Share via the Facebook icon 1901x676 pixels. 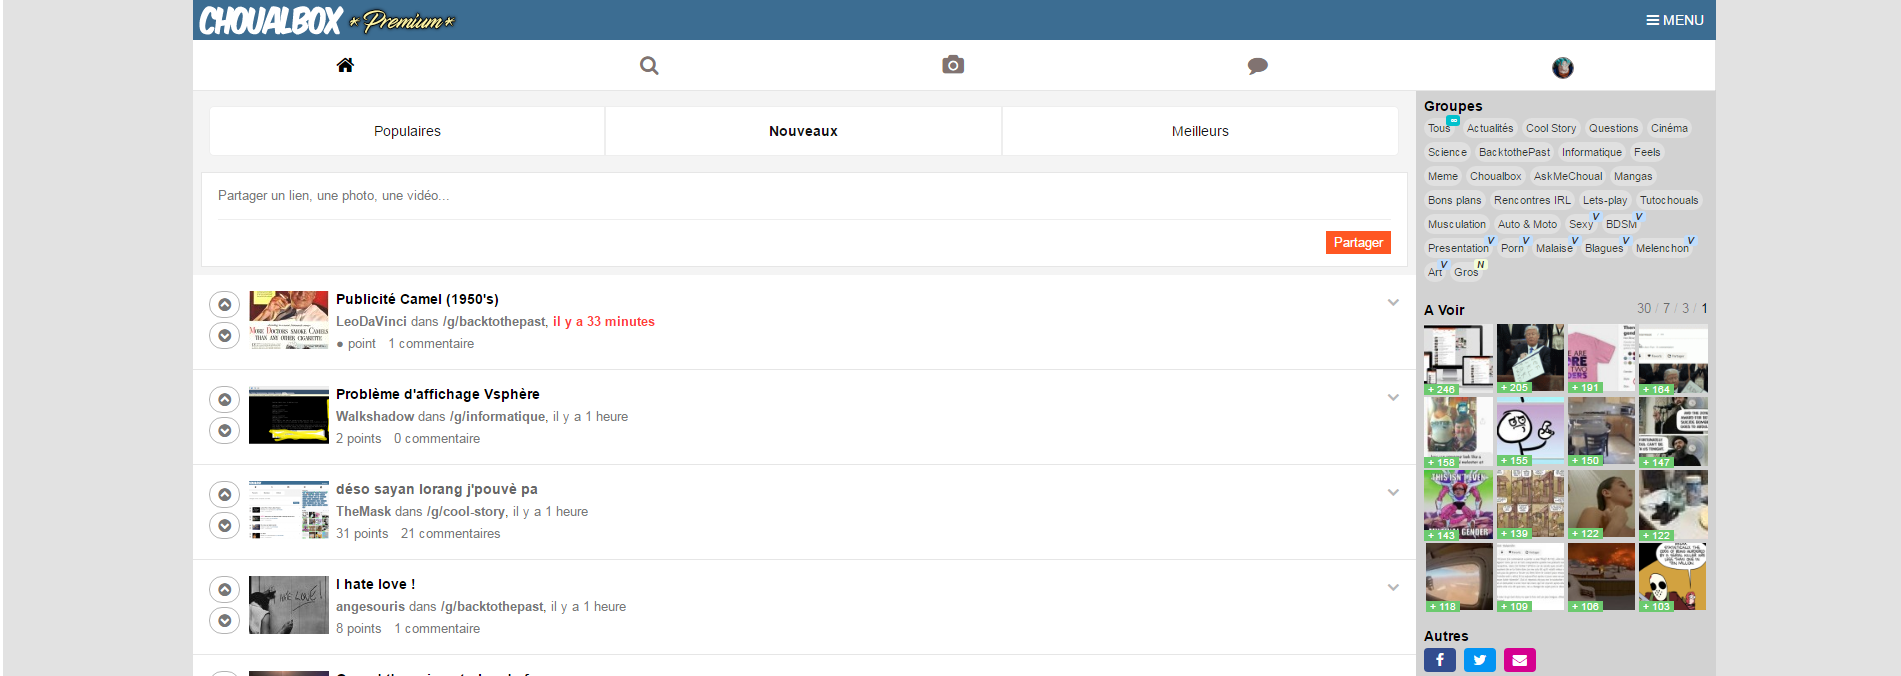click(1439, 660)
